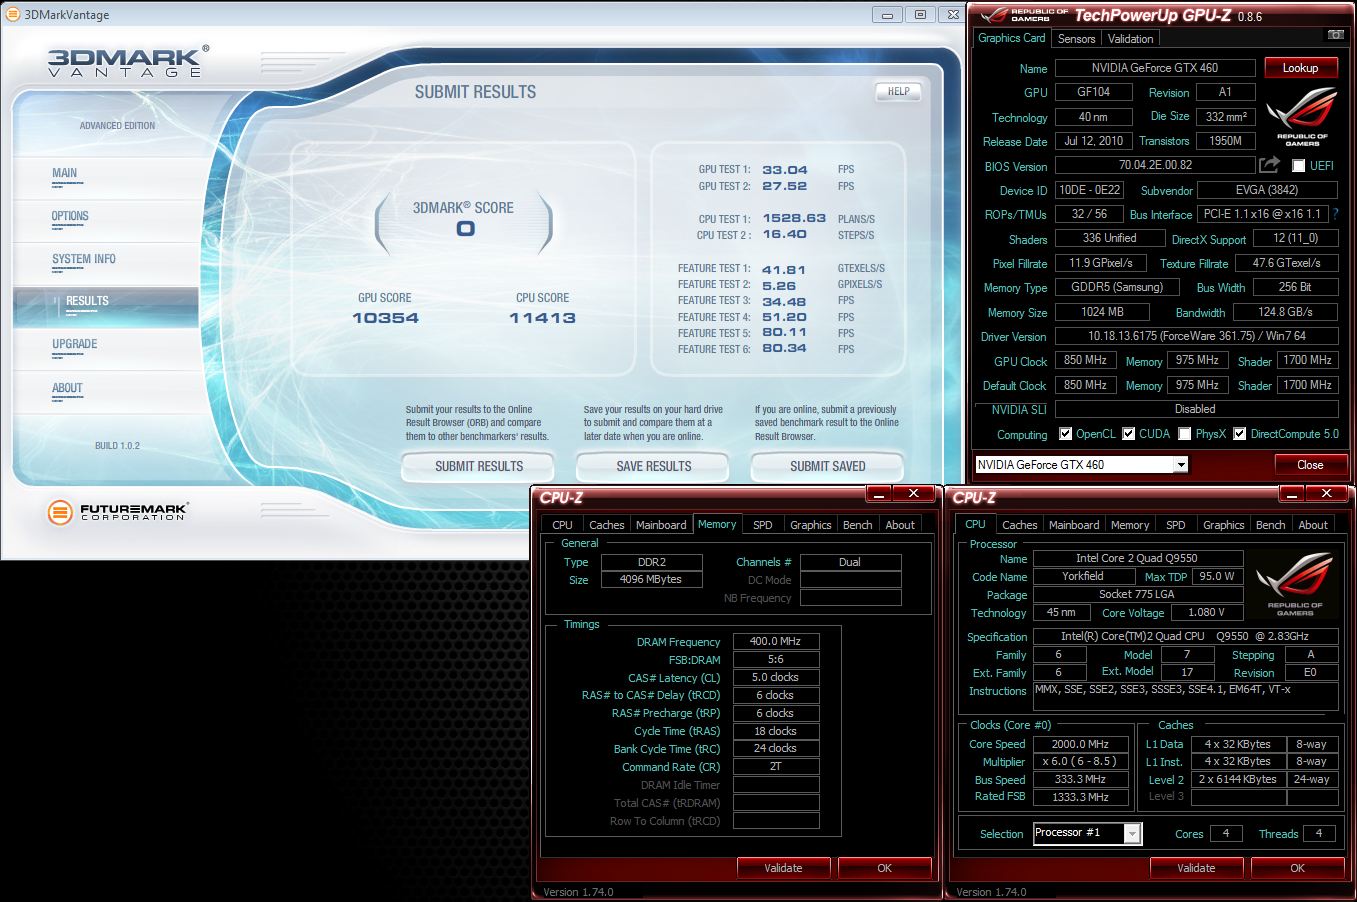The image size is (1357, 902).
Task: Click the 3DMarkVantage title bar icon
Action: click(x=11, y=15)
